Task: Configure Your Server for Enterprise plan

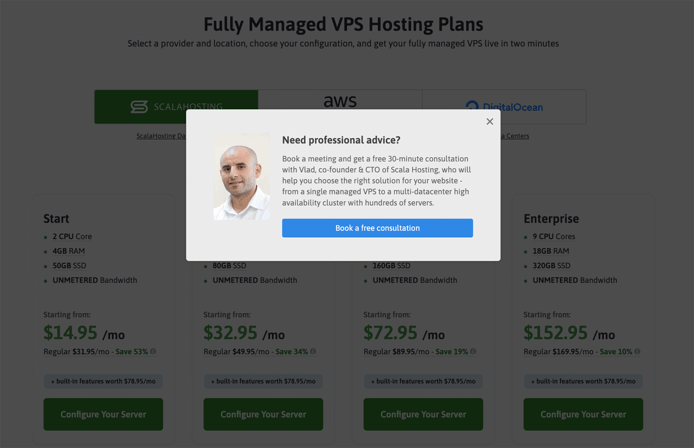Action: [583, 414]
